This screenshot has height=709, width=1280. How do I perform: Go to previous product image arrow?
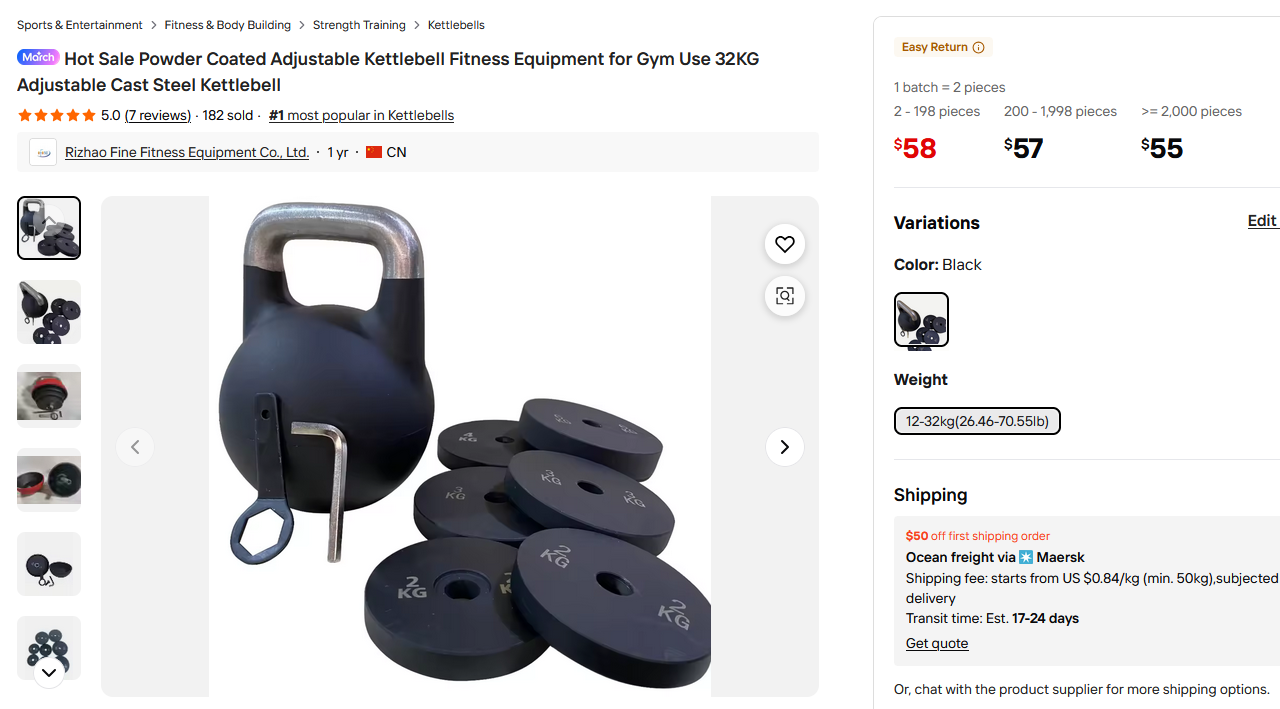tap(135, 447)
